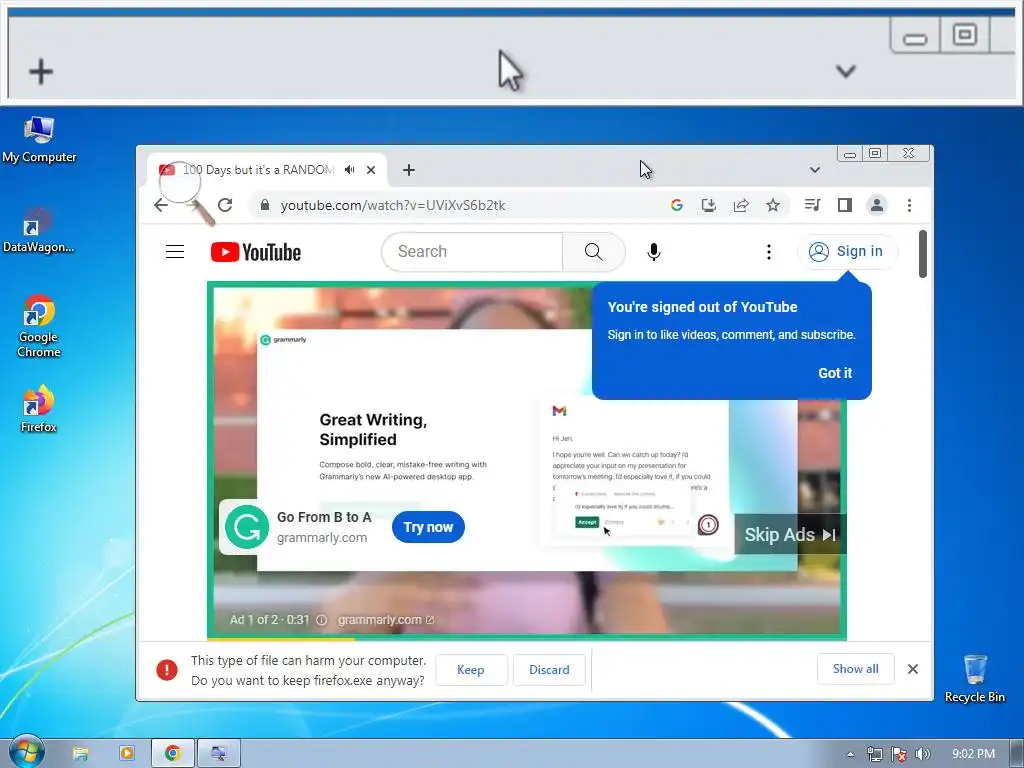Click the lock icon for site information

(x=264, y=205)
